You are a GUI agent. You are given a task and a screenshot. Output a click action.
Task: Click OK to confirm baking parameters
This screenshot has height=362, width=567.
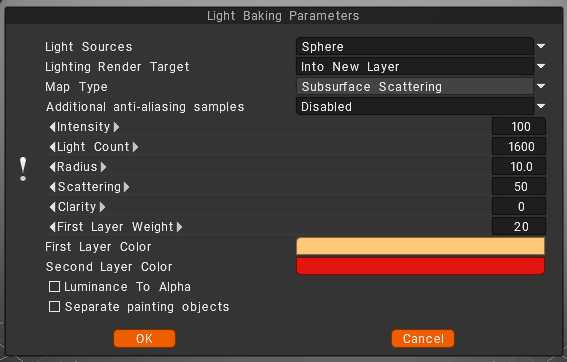[144, 338]
